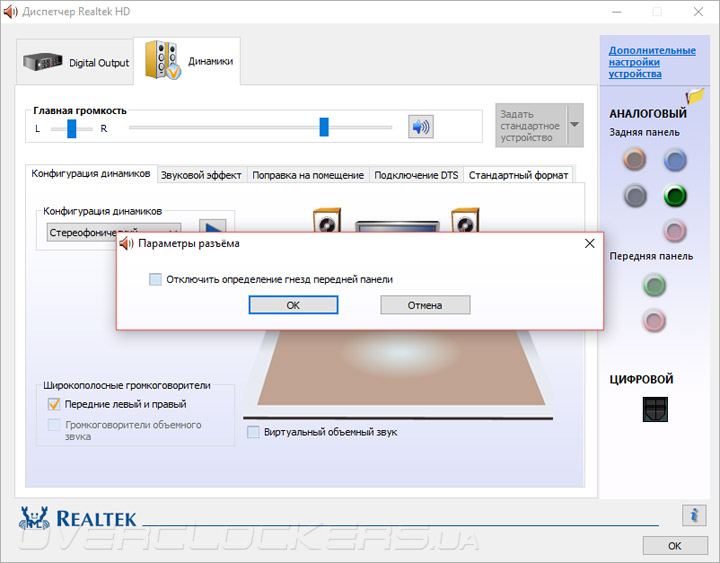Click the pink front panel jack
This screenshot has height=563, width=720.
point(654,320)
